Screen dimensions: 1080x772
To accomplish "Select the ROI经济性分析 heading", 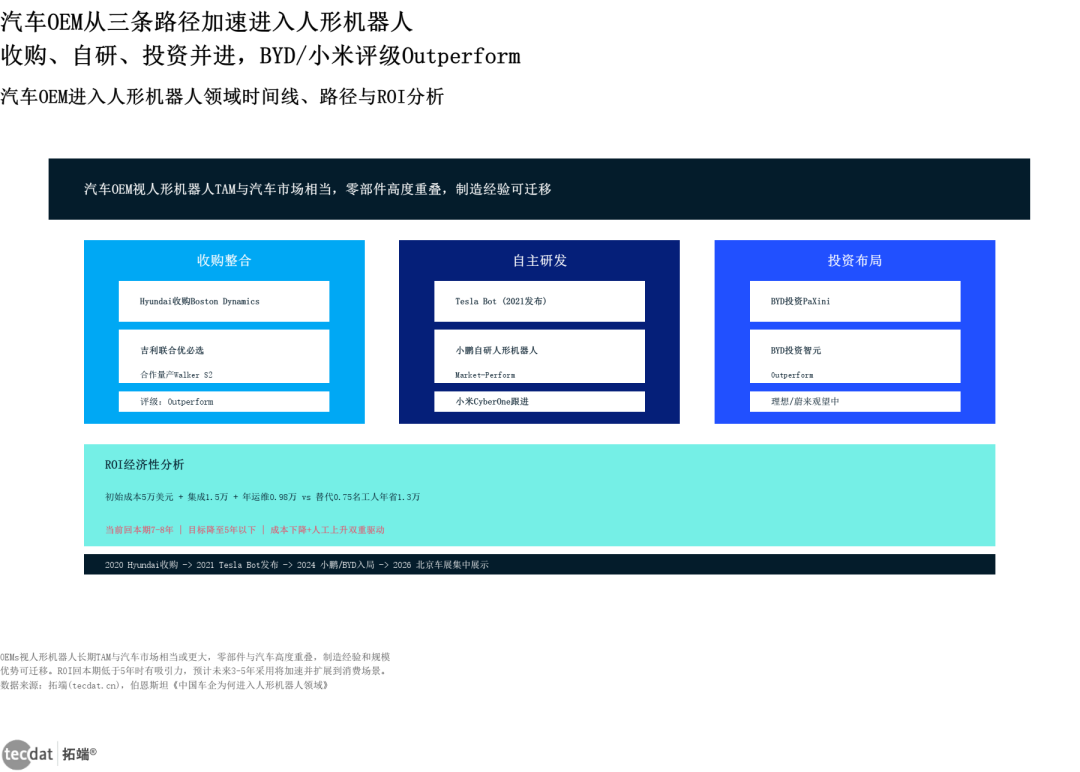I will point(145,465).
